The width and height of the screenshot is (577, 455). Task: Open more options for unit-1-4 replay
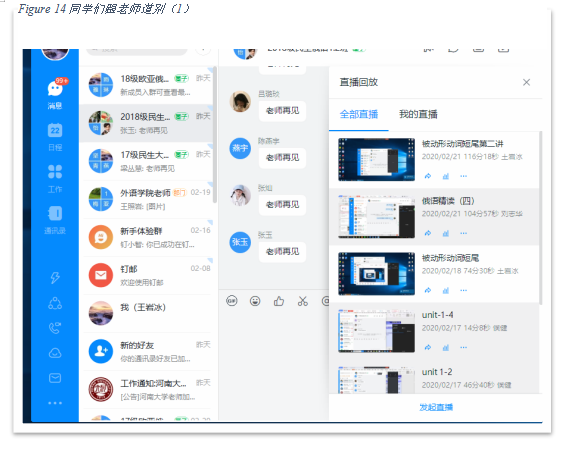pos(464,347)
